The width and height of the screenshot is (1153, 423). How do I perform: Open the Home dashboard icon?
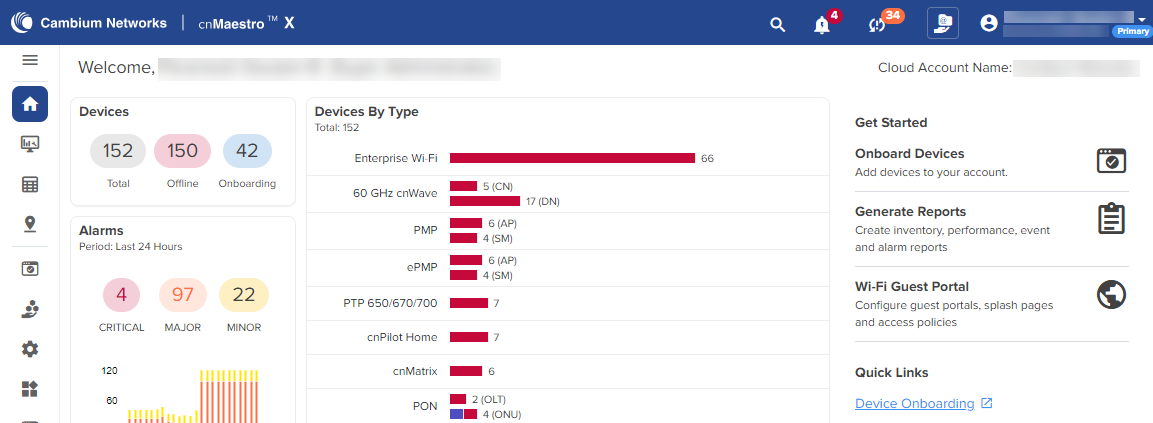click(x=30, y=104)
